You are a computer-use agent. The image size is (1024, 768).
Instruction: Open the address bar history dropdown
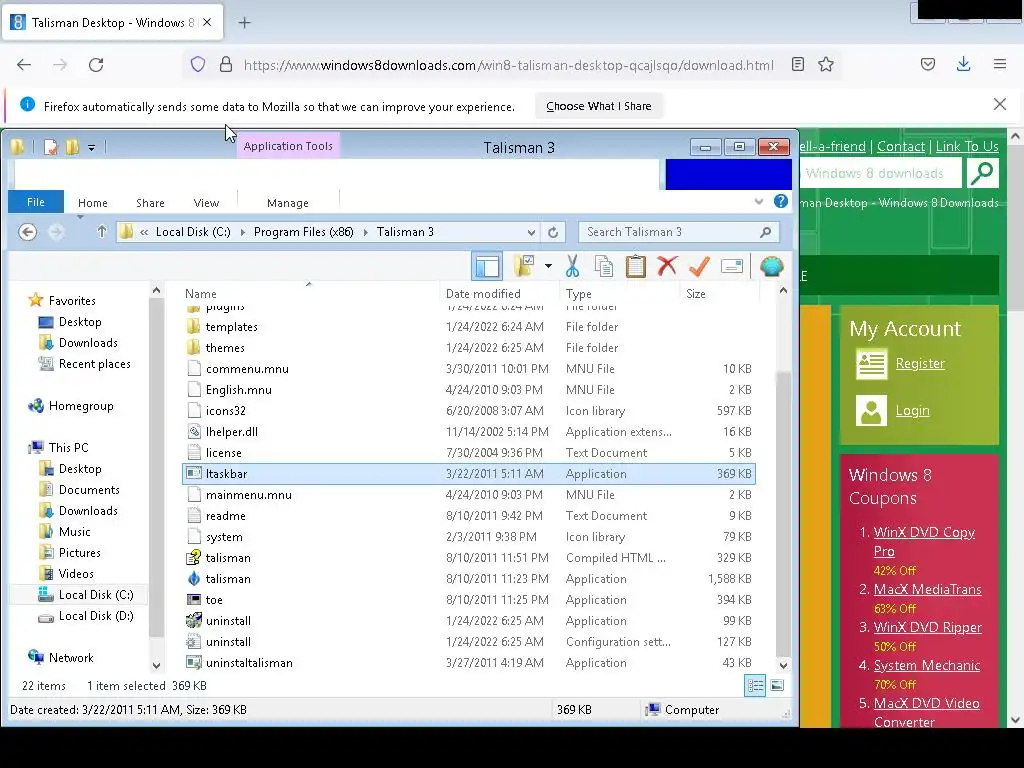(531, 232)
